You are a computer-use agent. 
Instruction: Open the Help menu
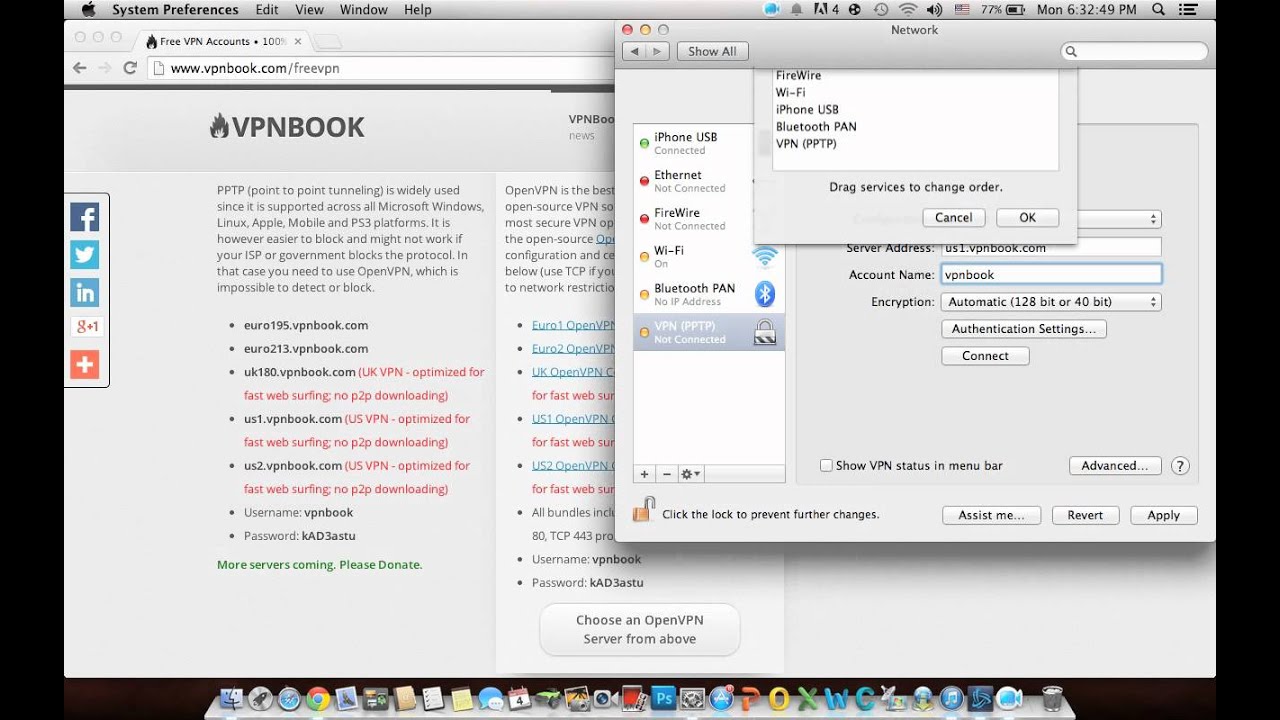click(418, 10)
